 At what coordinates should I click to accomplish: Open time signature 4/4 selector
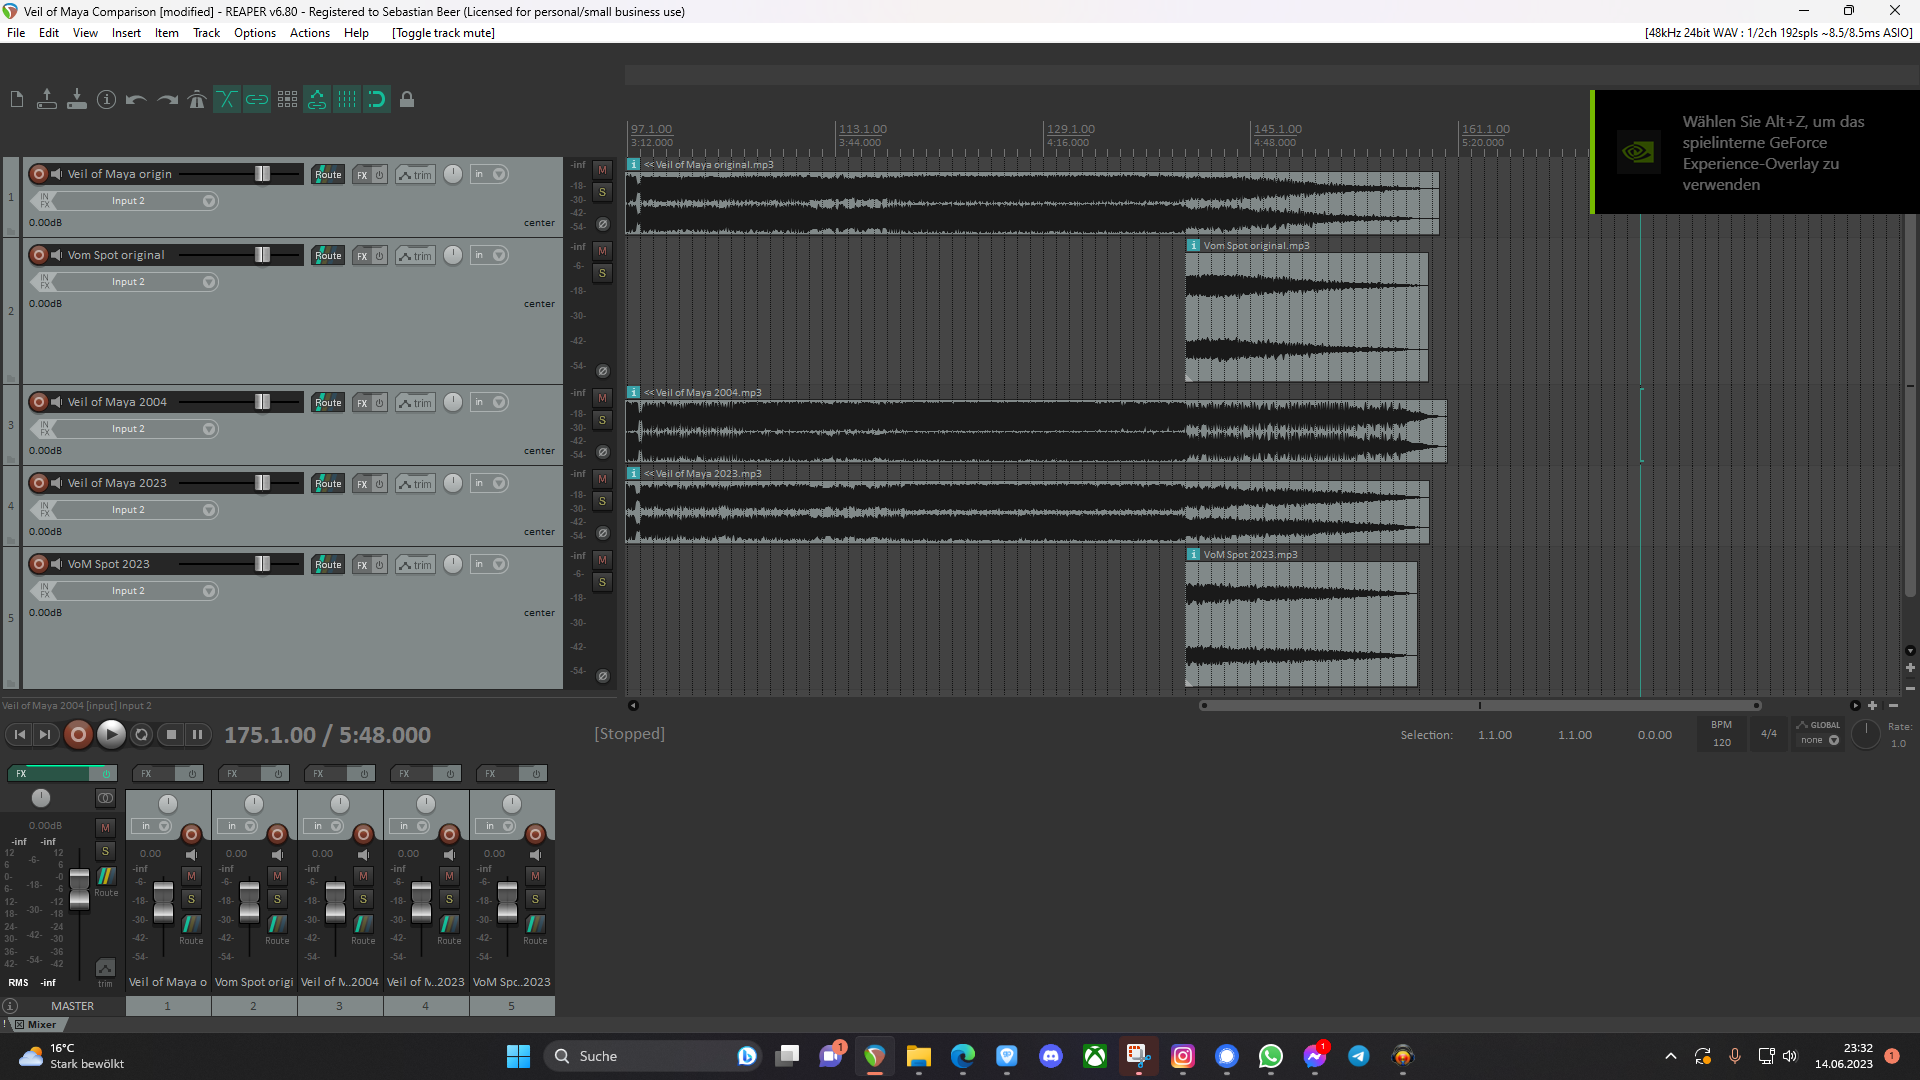tap(1768, 734)
